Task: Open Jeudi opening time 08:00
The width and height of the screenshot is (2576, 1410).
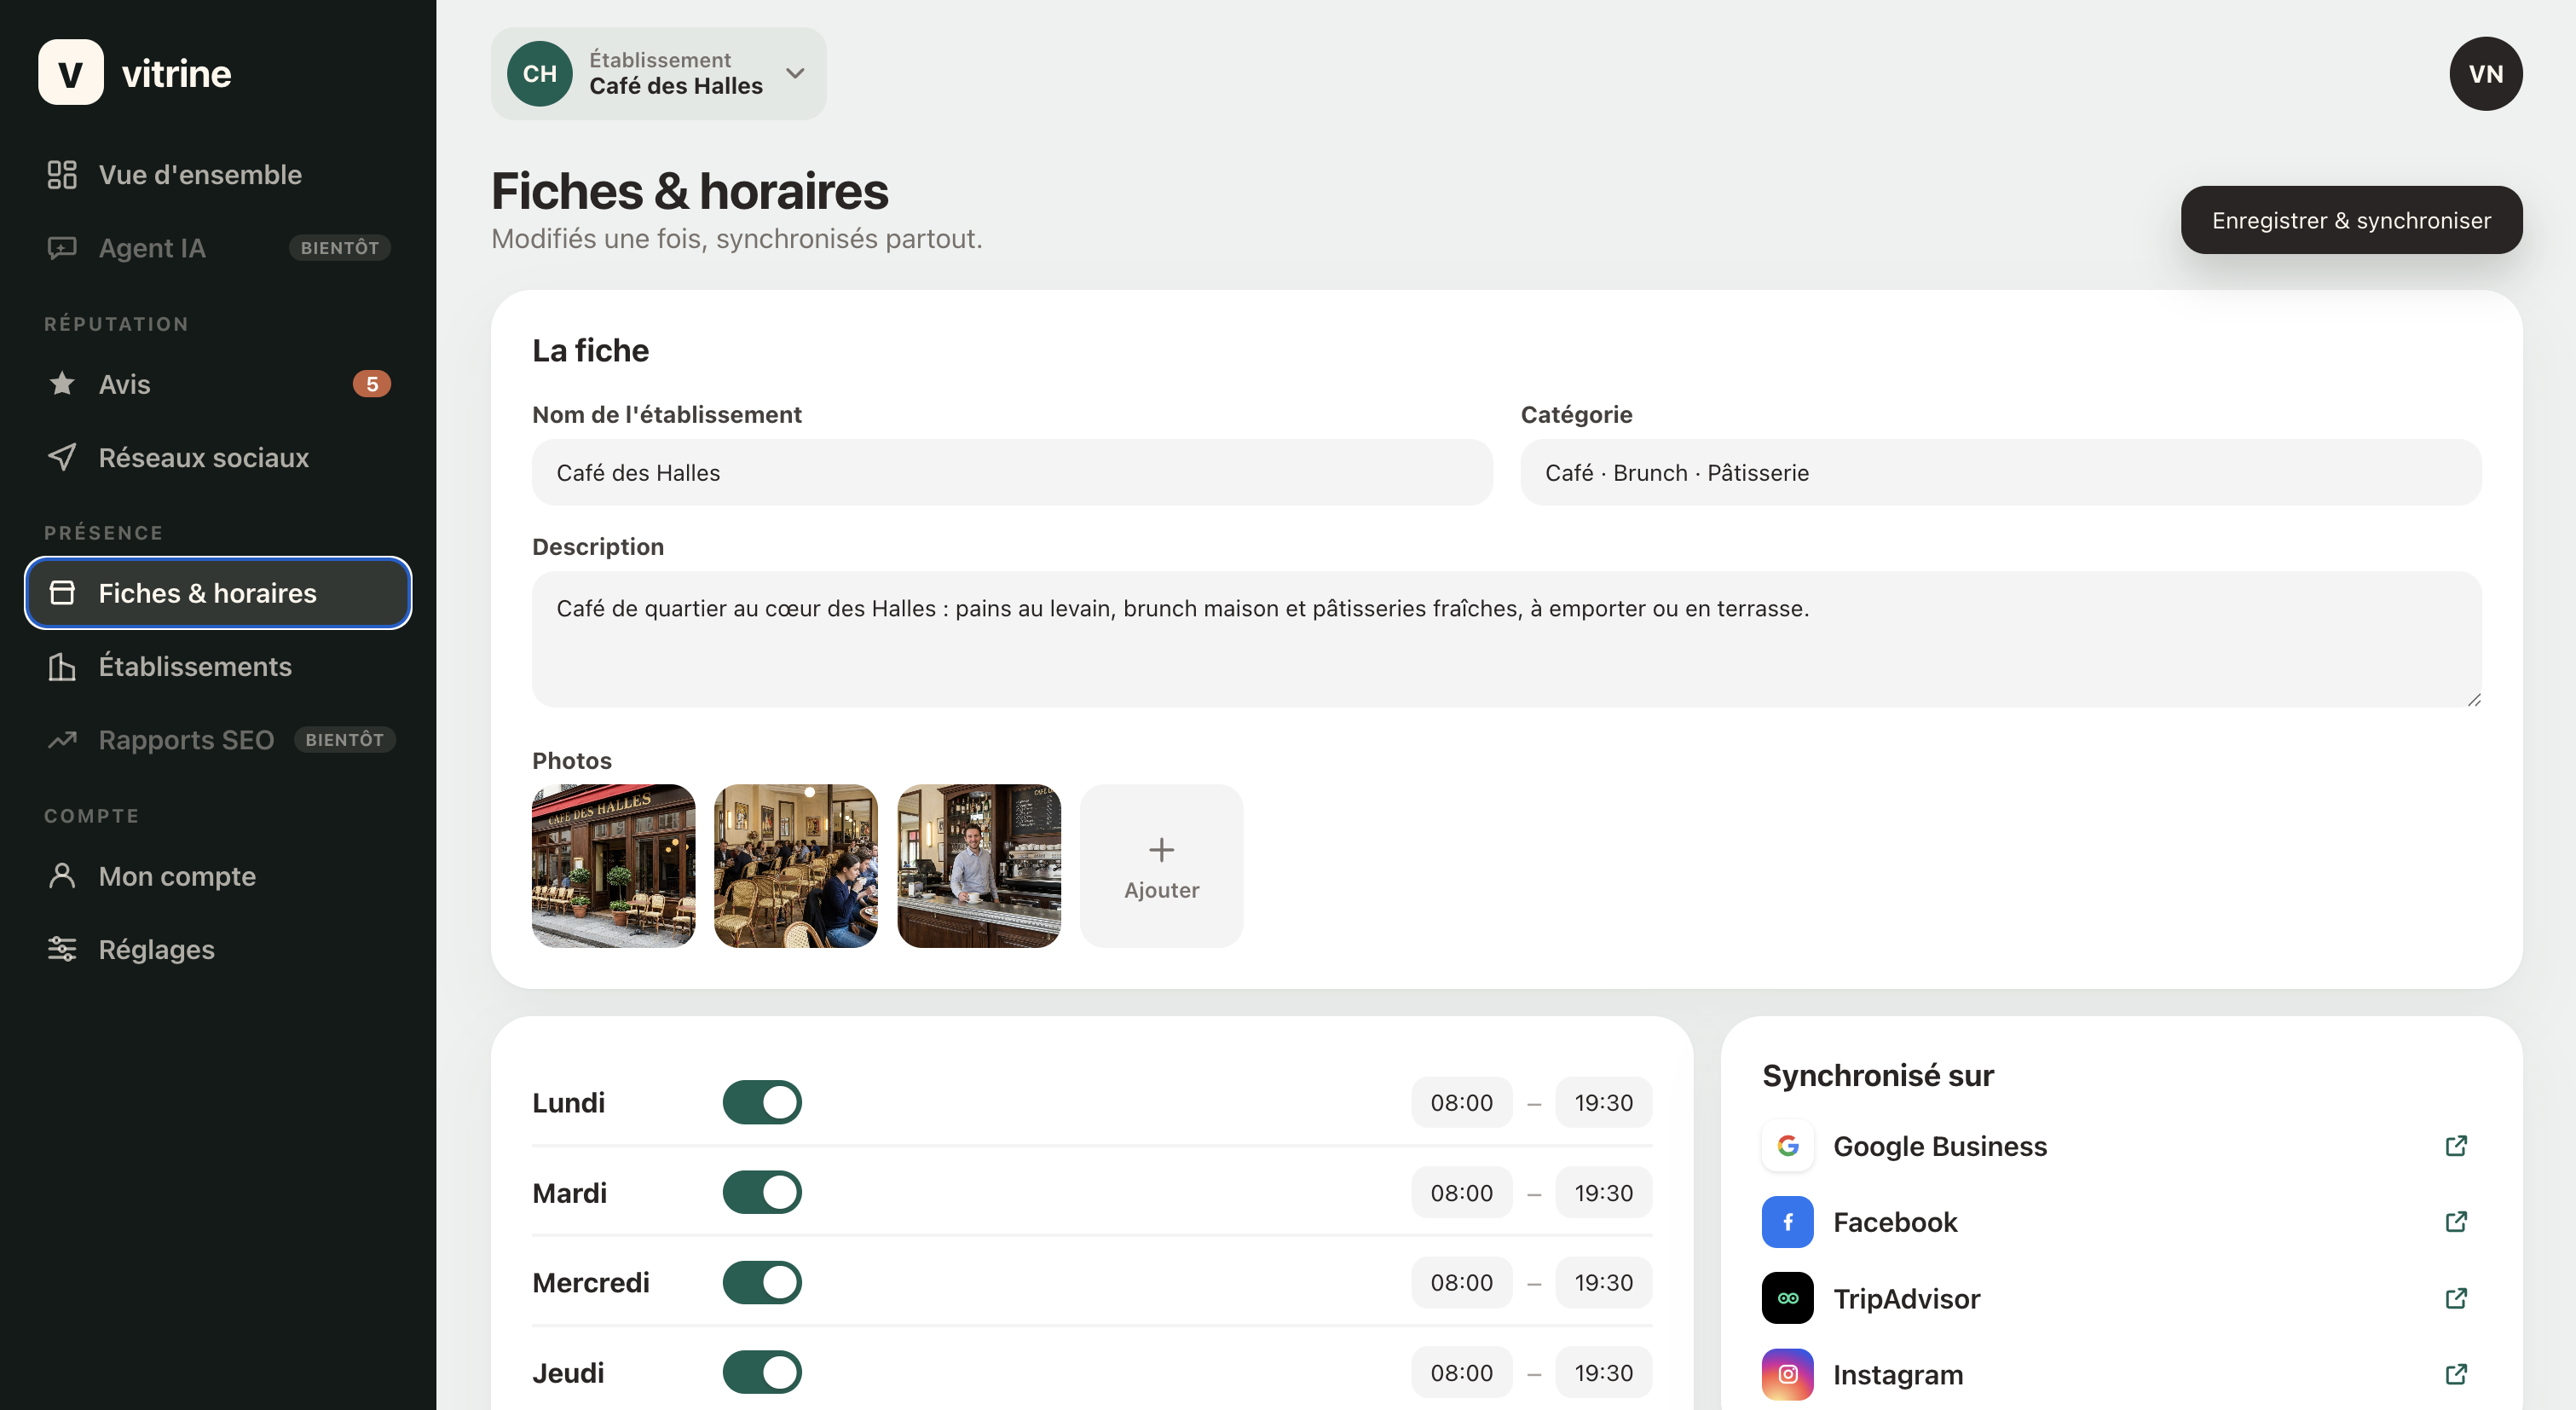Action: click(1461, 1372)
